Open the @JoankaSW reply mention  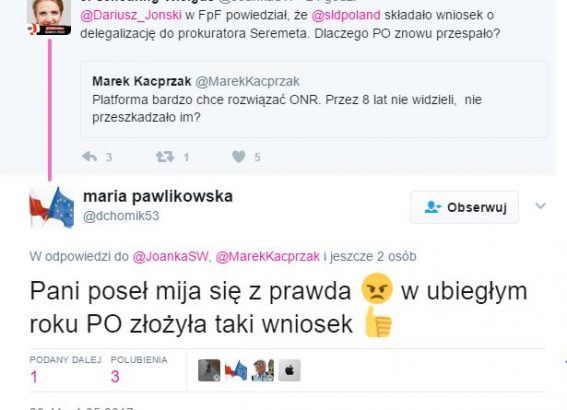click(171, 256)
